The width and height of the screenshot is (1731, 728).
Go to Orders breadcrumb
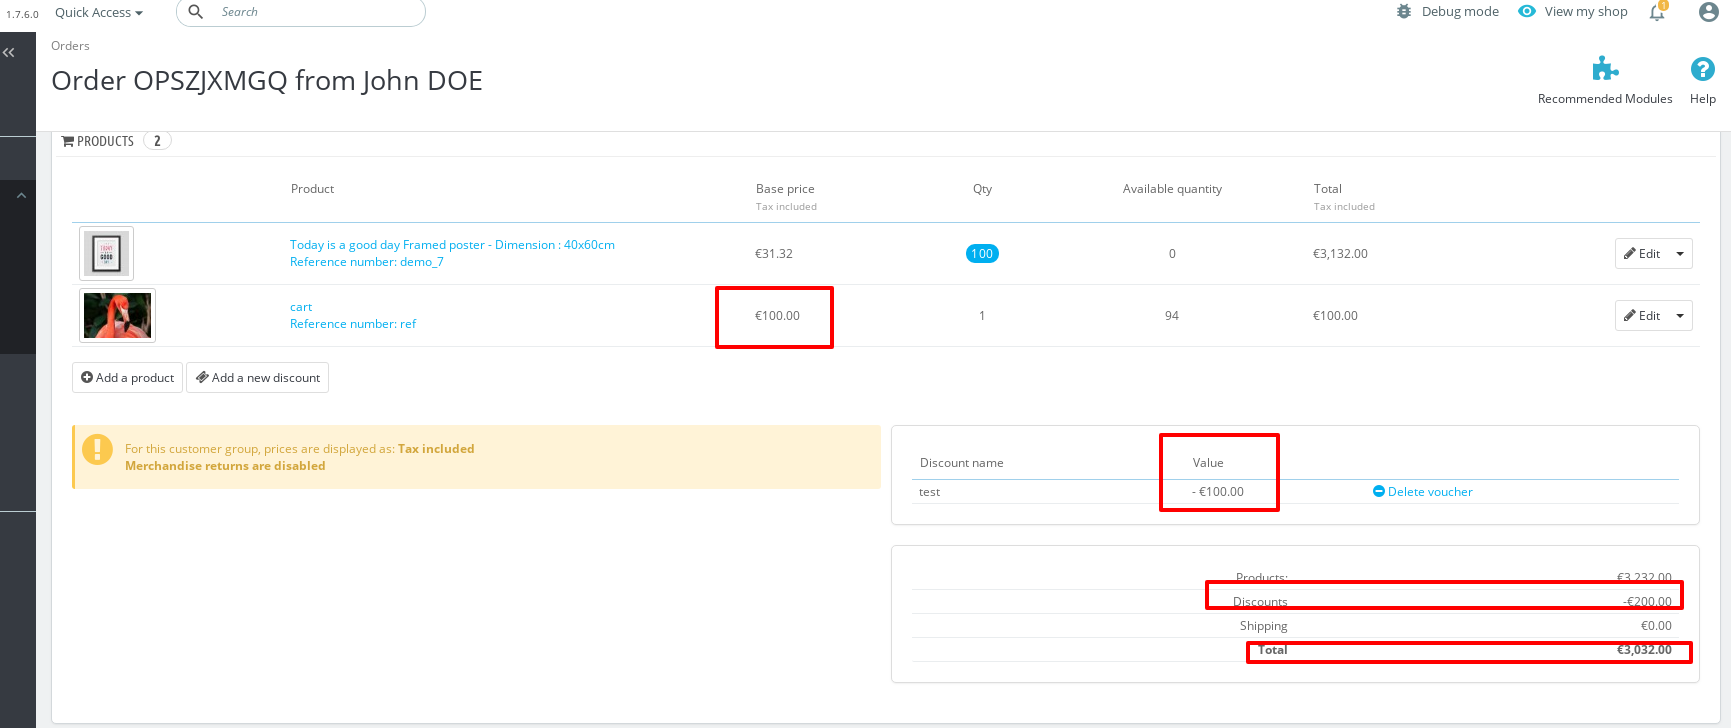pos(70,46)
